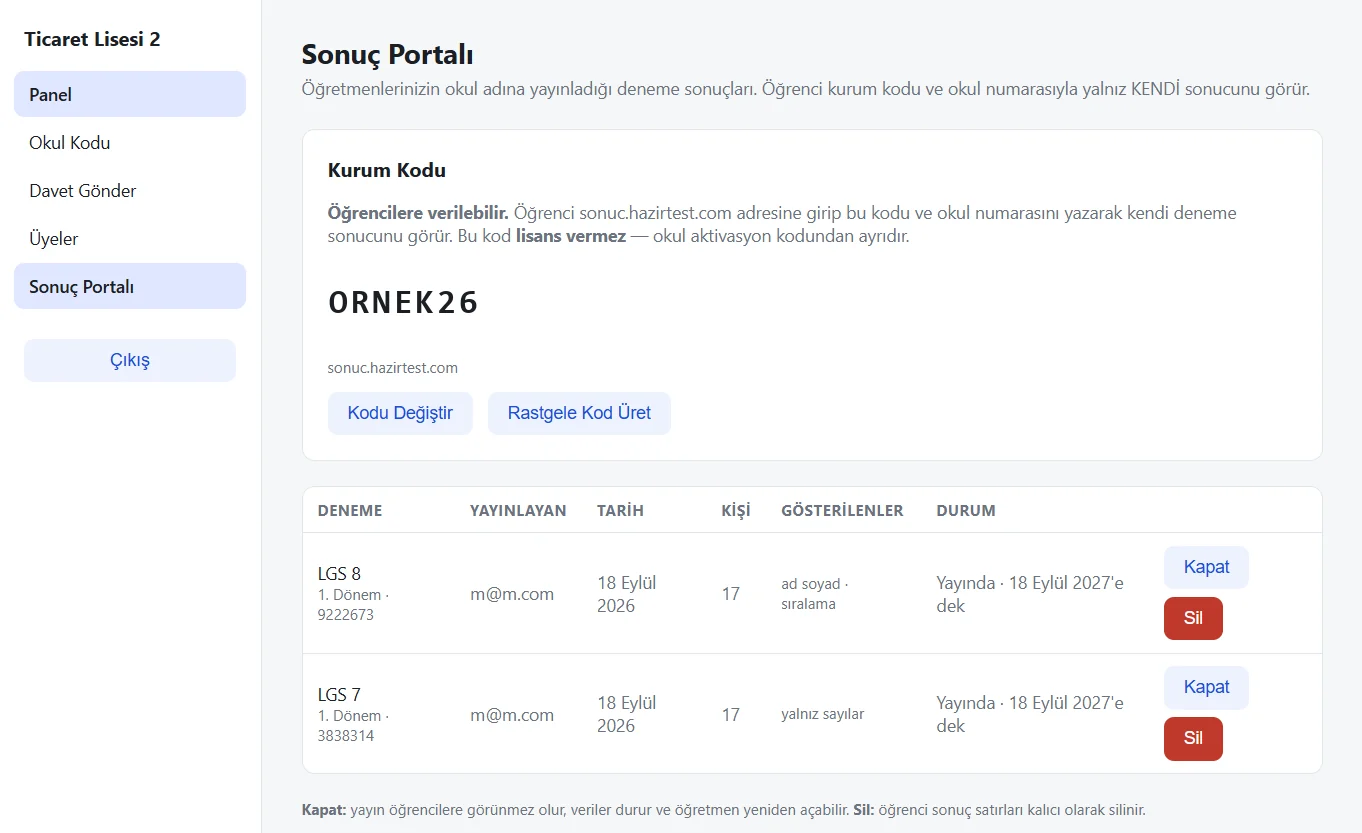Open Davet Gönder in sidebar
The height and width of the screenshot is (833, 1362).
[x=130, y=190]
